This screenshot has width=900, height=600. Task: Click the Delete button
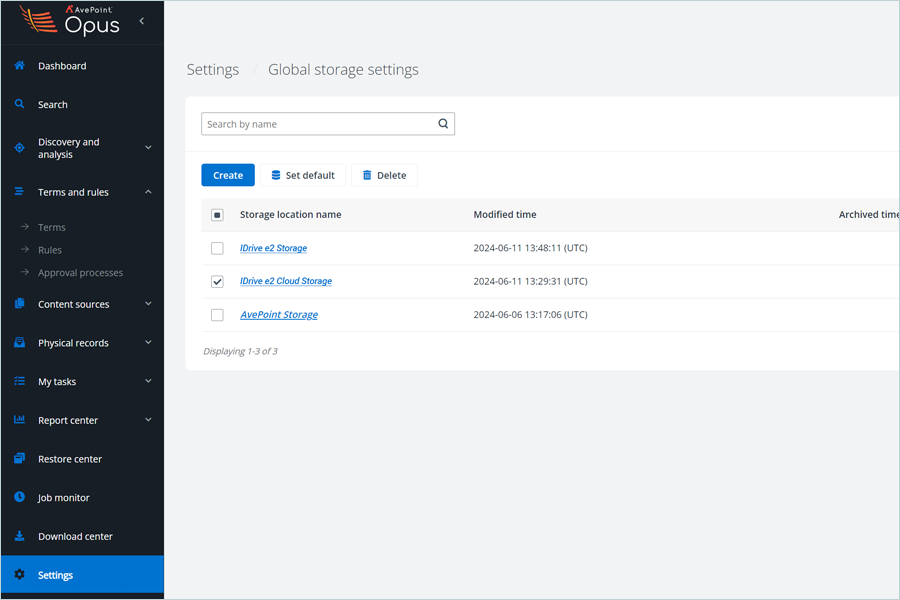[385, 175]
